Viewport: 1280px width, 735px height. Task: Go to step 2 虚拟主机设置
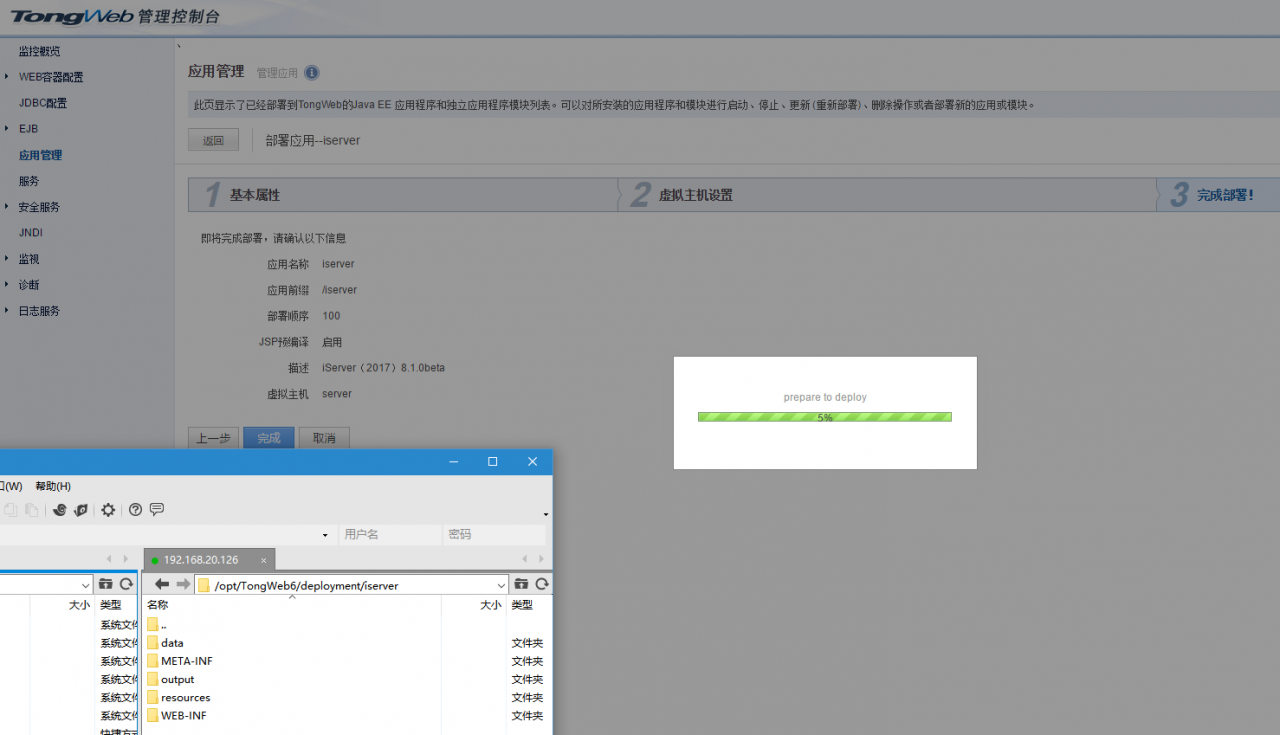pos(888,195)
